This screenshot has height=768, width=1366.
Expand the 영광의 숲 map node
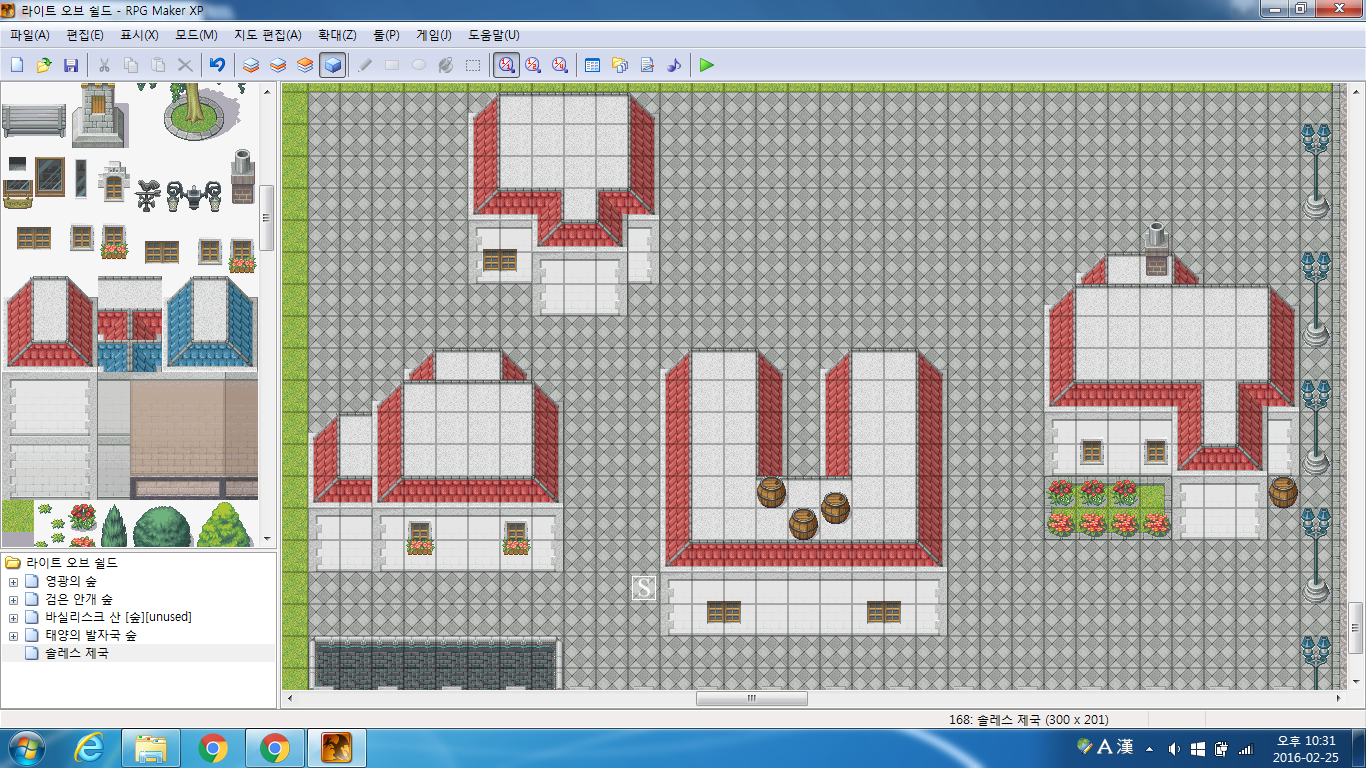[x=13, y=581]
